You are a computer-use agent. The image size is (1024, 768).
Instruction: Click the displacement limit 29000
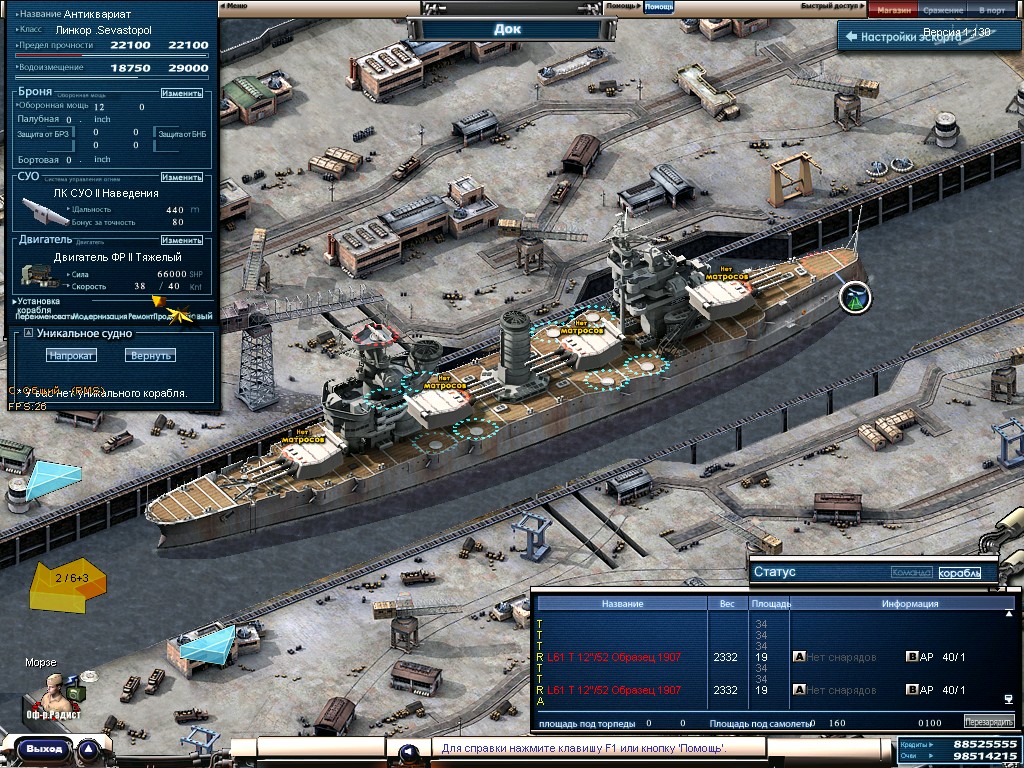[188, 67]
